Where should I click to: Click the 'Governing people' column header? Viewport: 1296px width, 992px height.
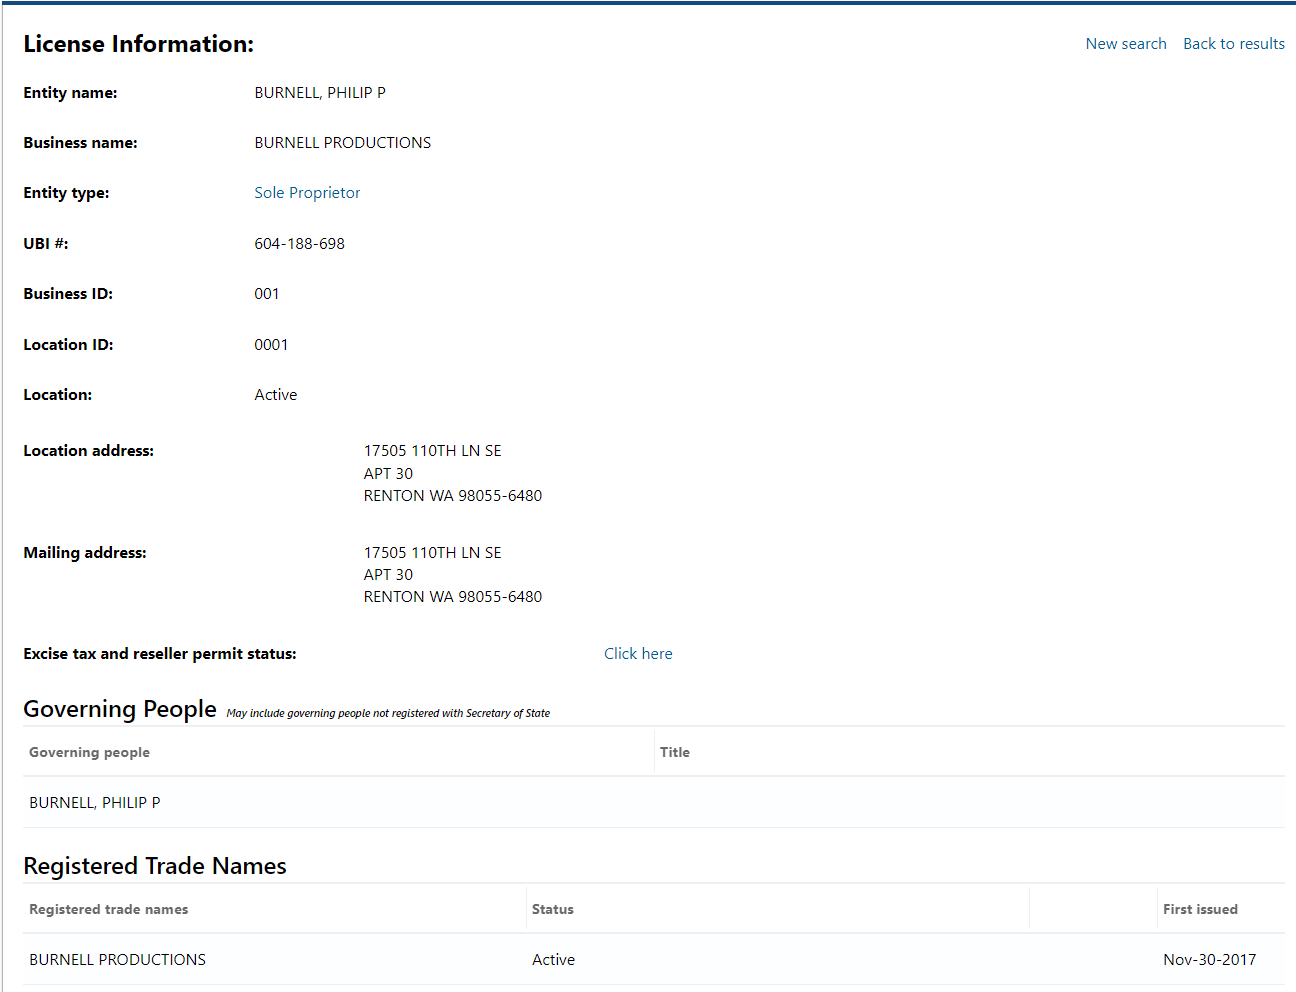[x=89, y=752]
